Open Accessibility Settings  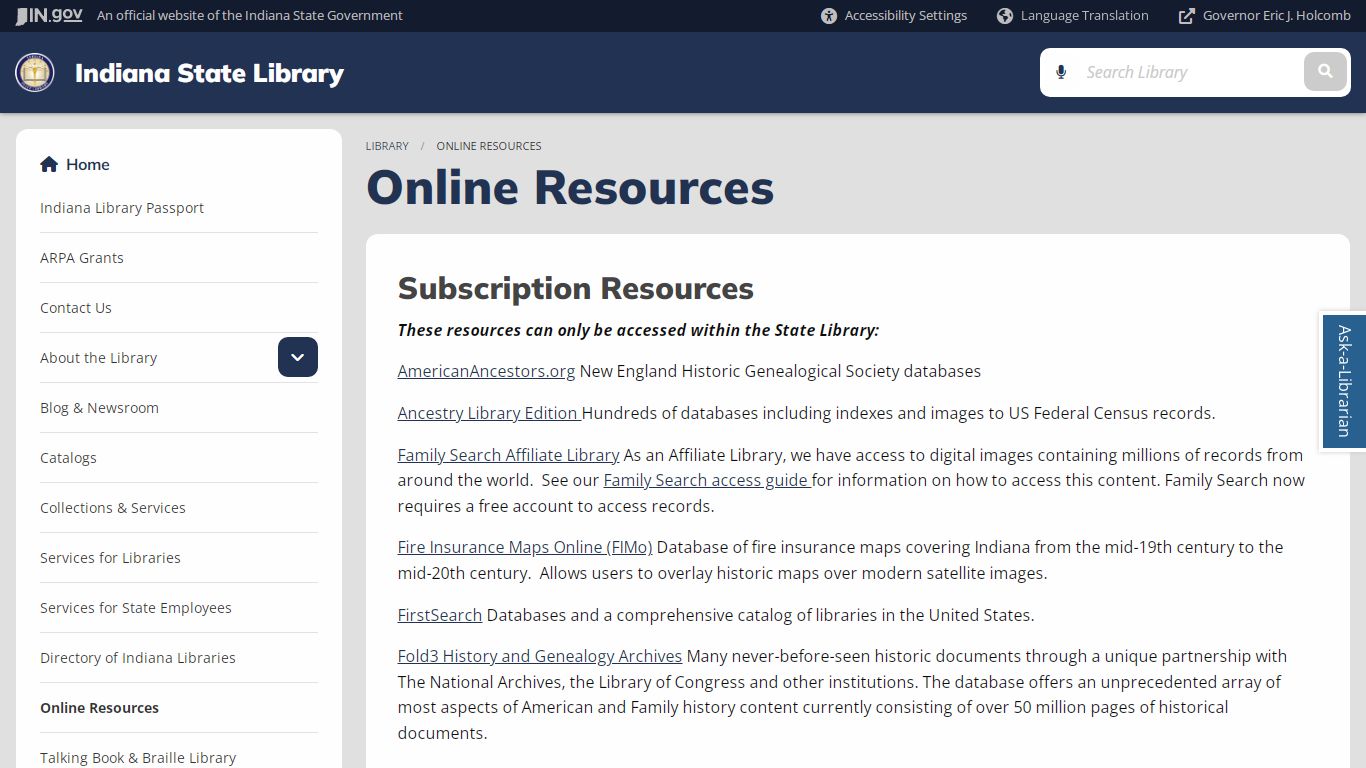894,16
